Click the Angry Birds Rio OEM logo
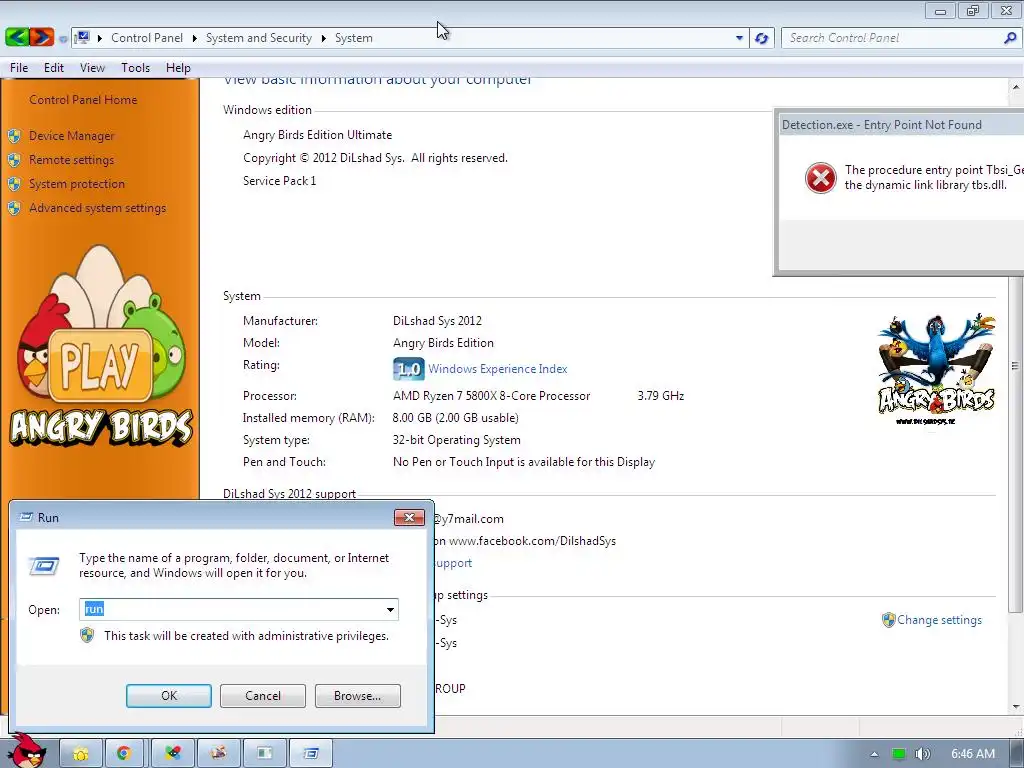This screenshot has height=768, width=1024. (936, 370)
